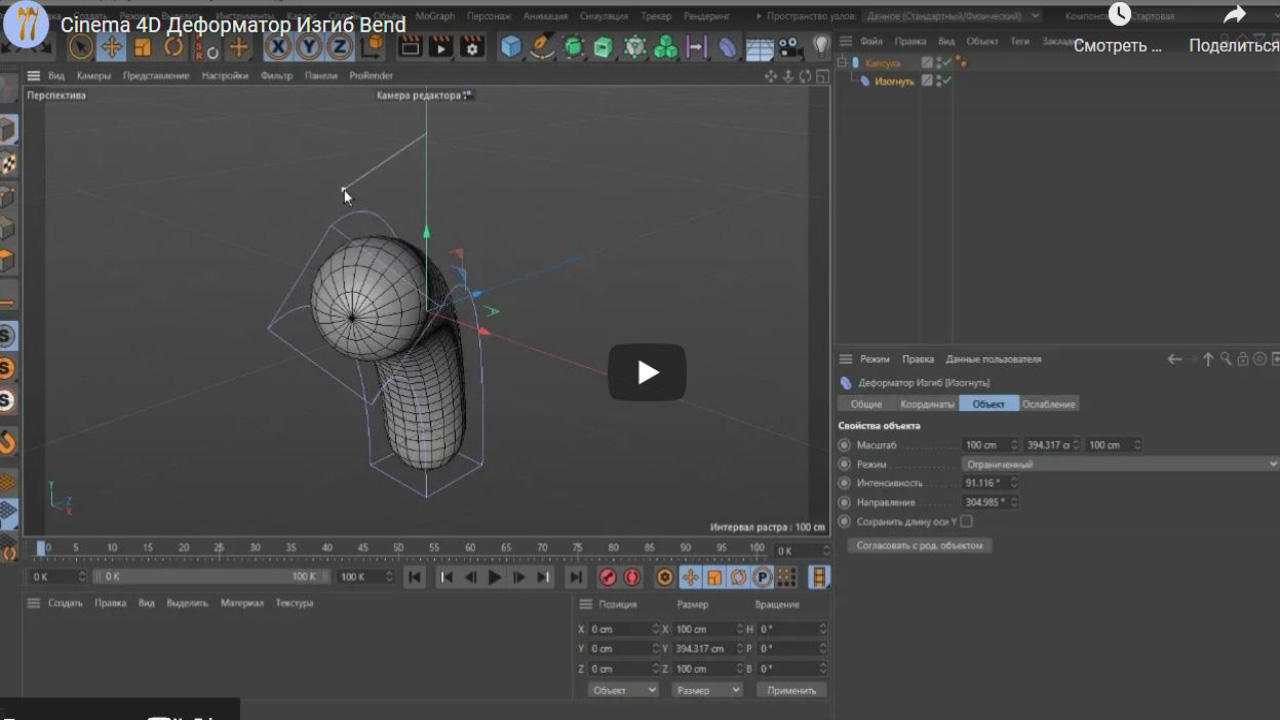Toggle the Интенсивность animation dot

pyautogui.click(x=845, y=483)
